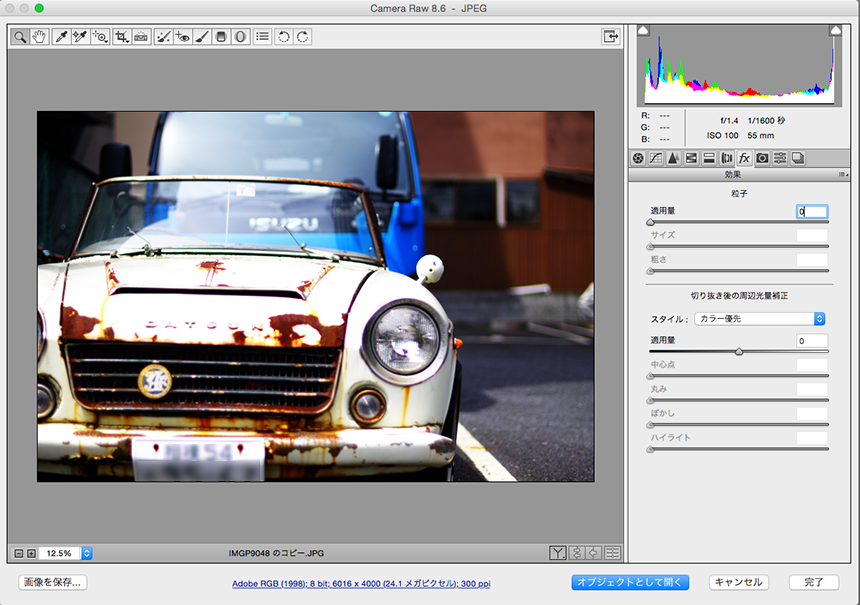Open the Presets tab
The height and width of the screenshot is (605, 860).
780,159
